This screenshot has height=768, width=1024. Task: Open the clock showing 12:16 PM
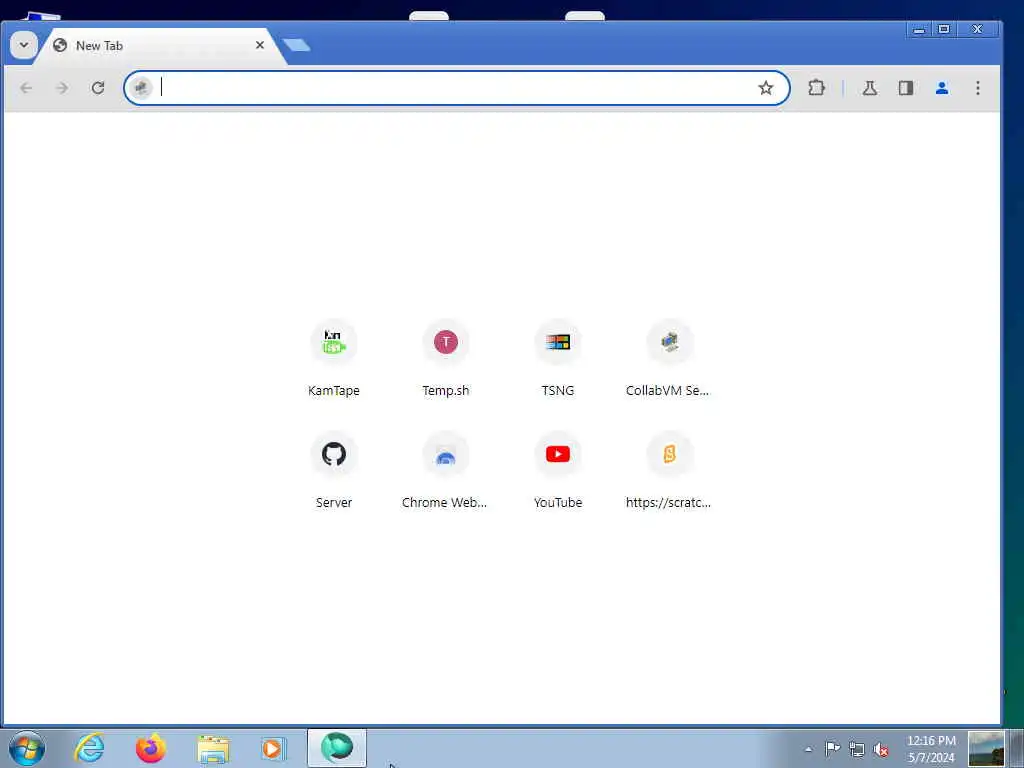tap(931, 749)
